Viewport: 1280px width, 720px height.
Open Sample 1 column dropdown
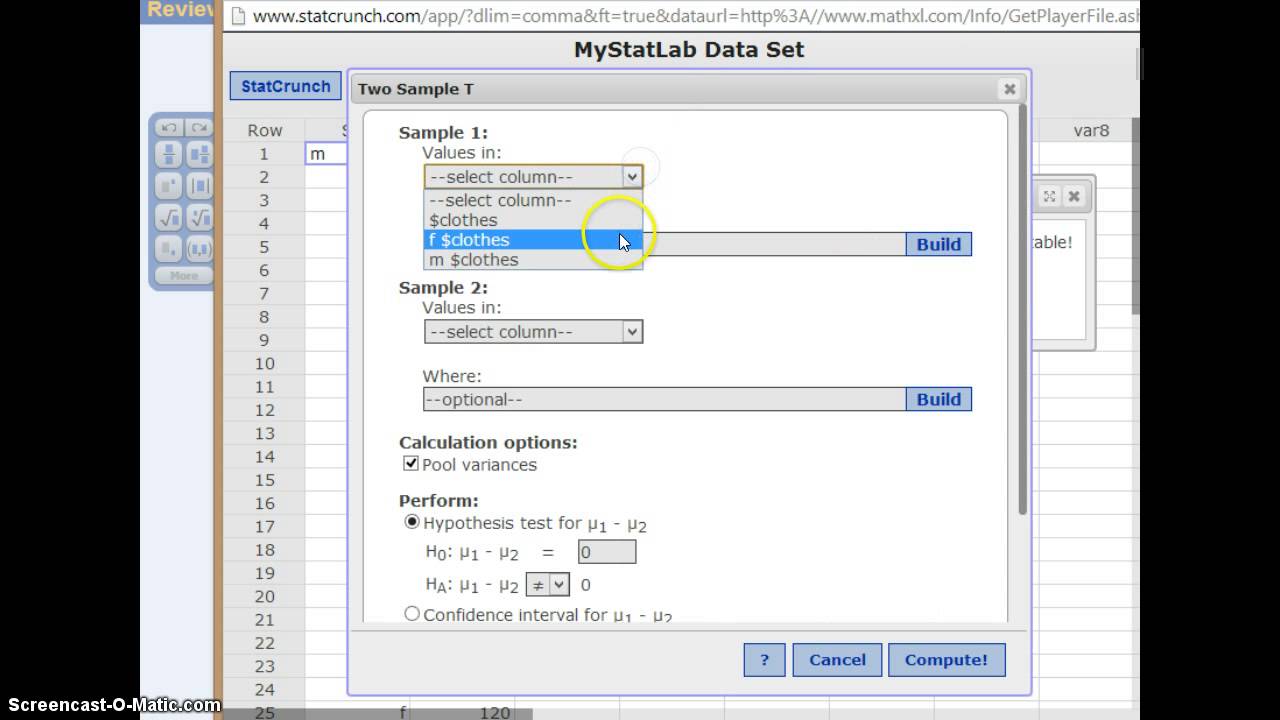(533, 177)
